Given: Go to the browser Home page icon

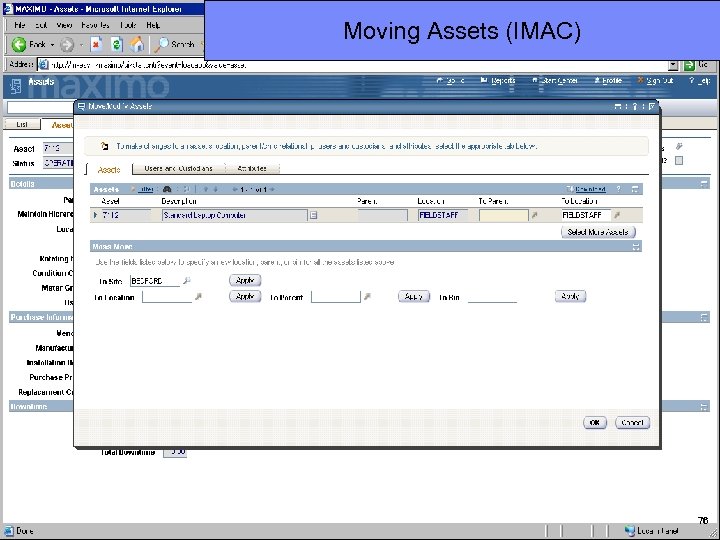Looking at the screenshot, I should 137,45.
